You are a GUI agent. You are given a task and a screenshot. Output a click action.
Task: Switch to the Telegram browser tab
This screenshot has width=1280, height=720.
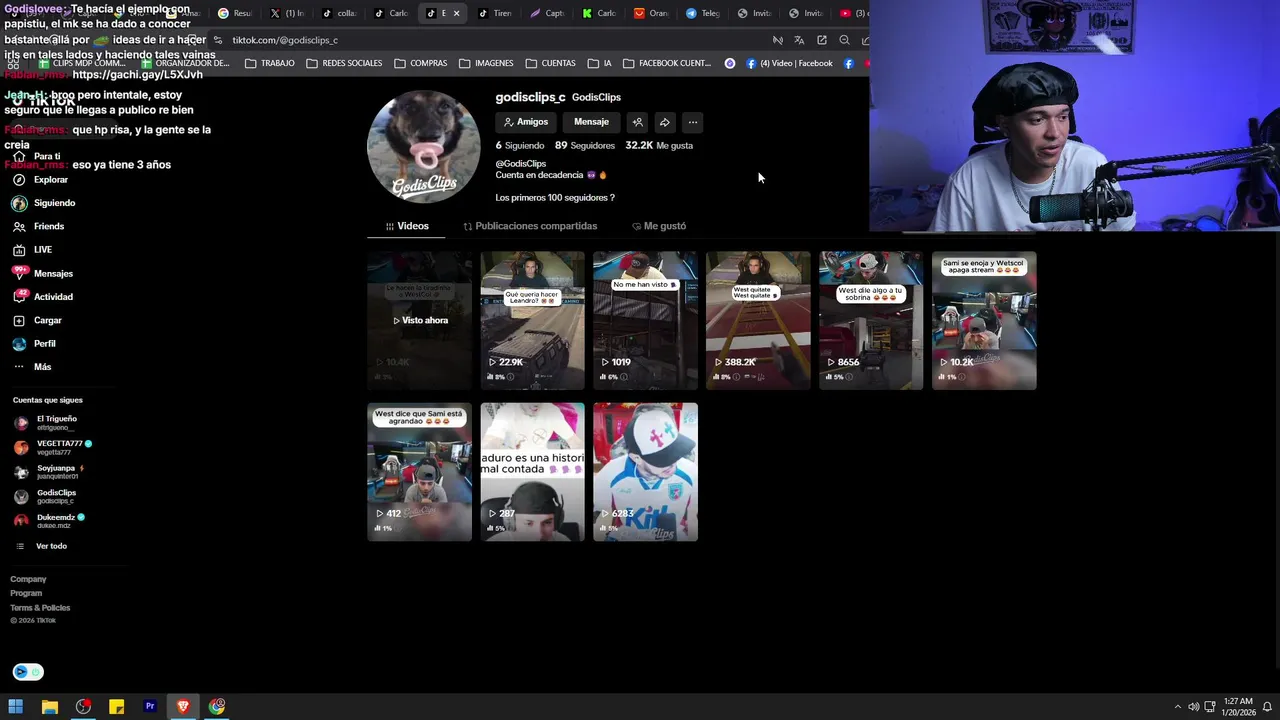[703, 13]
